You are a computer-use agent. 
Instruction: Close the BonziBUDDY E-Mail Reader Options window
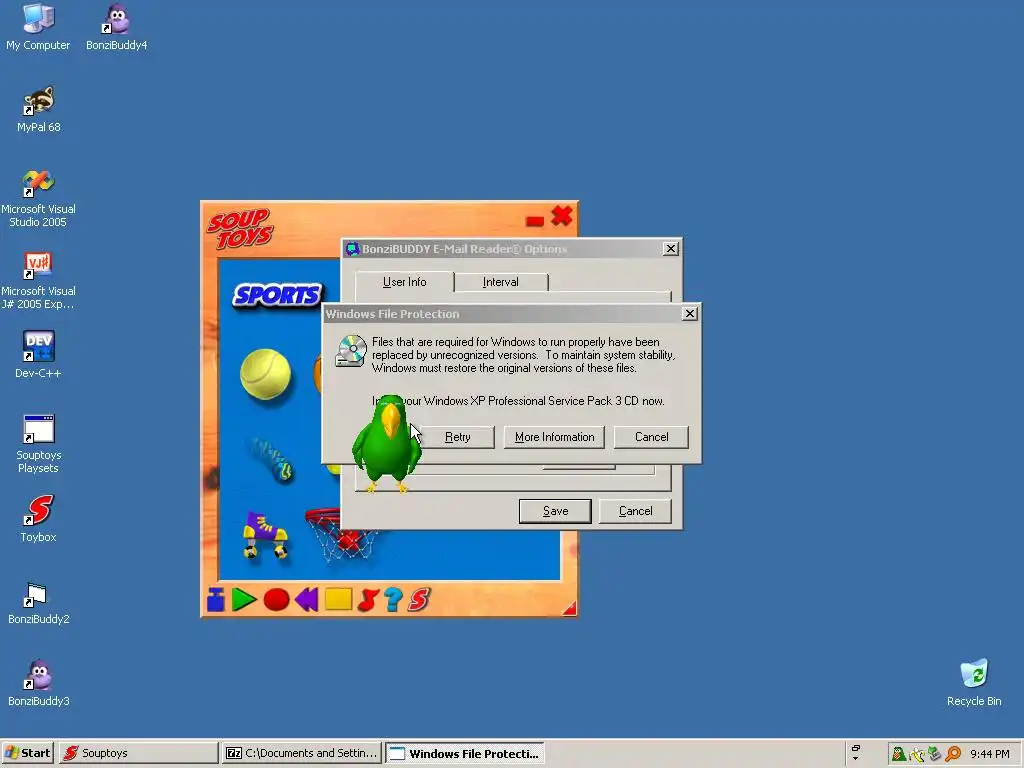pyautogui.click(x=671, y=249)
